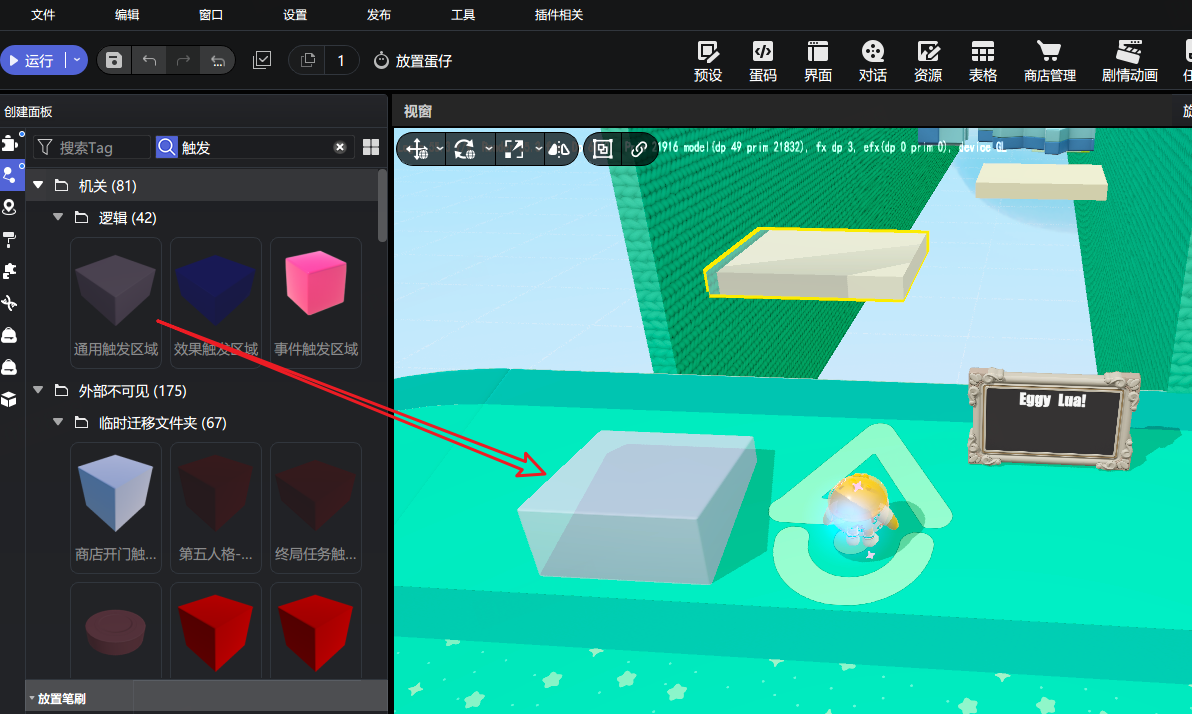Open the 文件 menu
This screenshot has height=714, width=1192.
point(43,15)
